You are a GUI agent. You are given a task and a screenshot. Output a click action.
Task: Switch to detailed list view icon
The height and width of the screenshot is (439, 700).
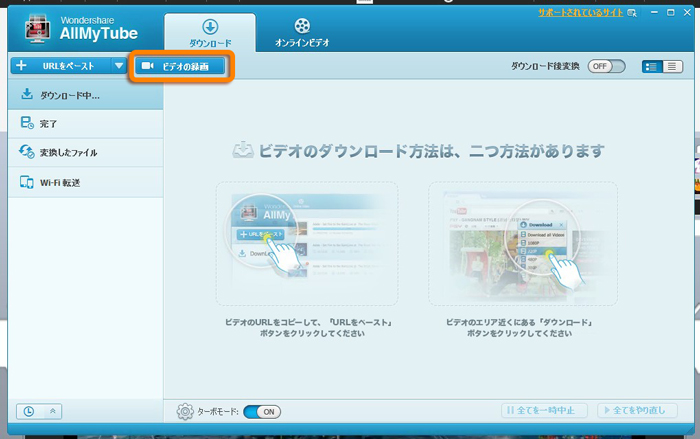tap(652, 67)
